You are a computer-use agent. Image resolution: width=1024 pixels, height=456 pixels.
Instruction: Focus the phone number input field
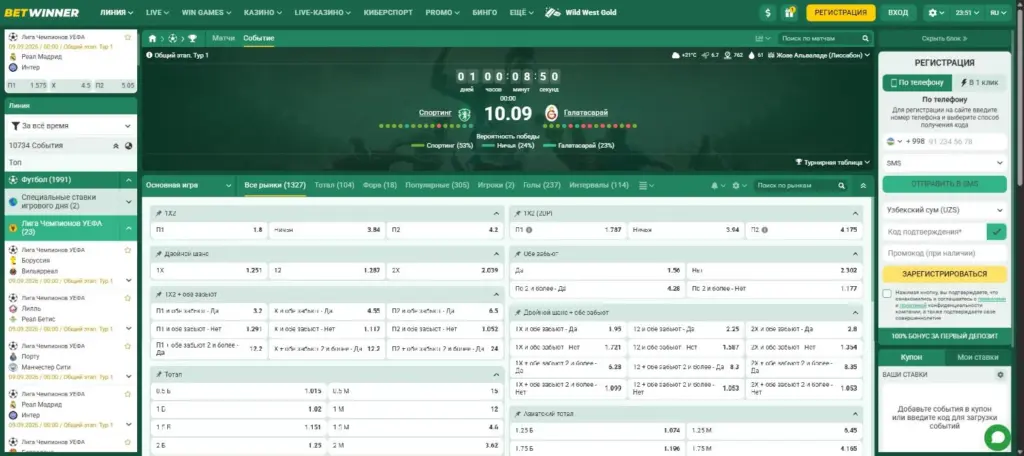(x=966, y=142)
